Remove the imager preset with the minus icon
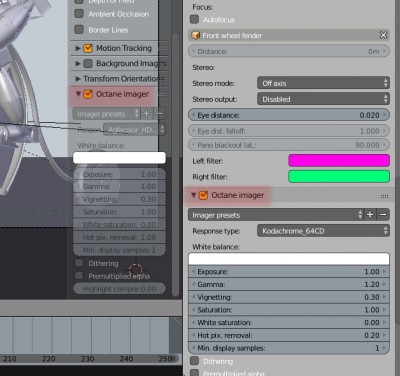This screenshot has width=400, height=376. [383, 215]
